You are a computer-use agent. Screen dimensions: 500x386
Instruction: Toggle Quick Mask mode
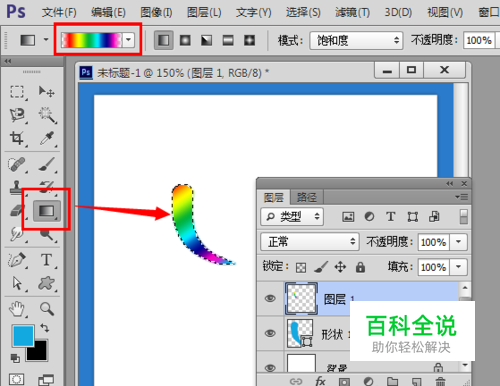(x=16, y=379)
